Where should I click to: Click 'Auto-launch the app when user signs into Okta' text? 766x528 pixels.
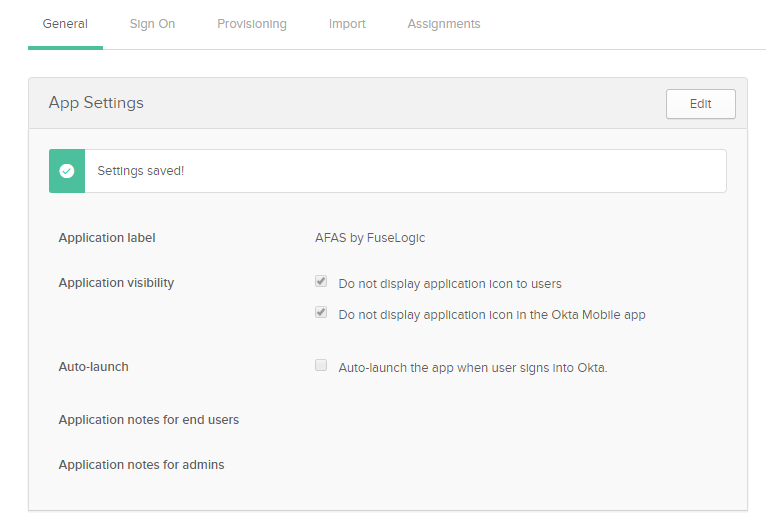[x=473, y=368]
